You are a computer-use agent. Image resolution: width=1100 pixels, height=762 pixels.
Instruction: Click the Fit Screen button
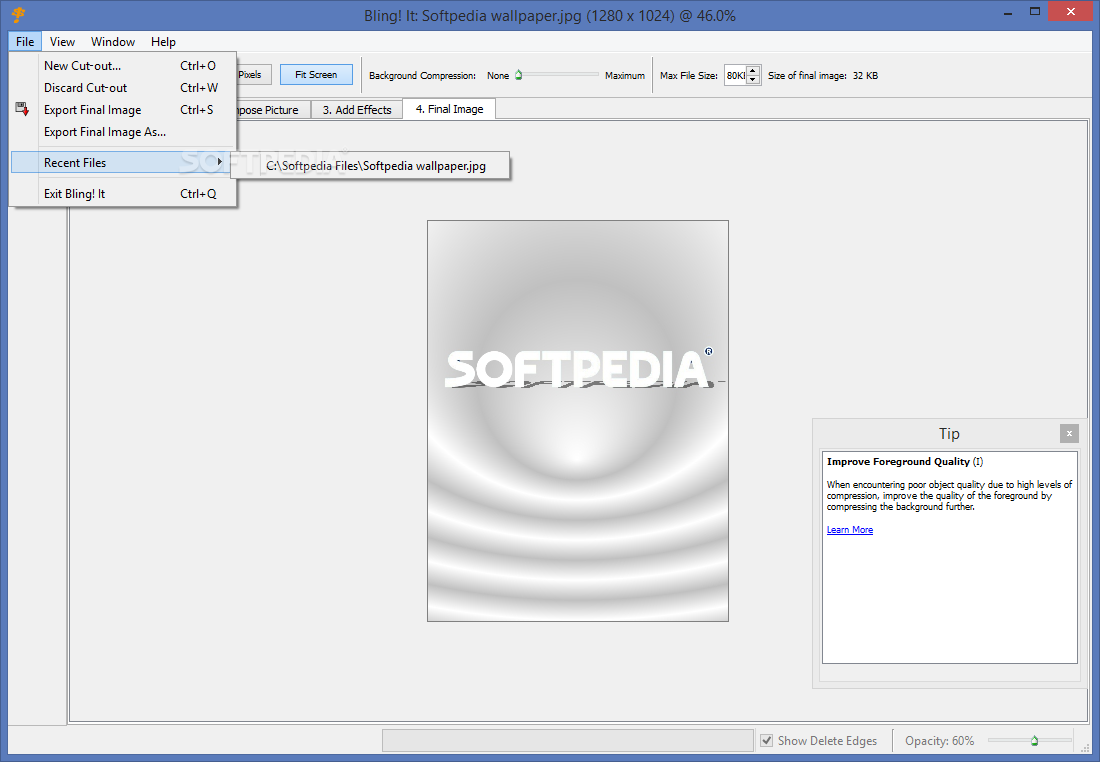point(316,74)
